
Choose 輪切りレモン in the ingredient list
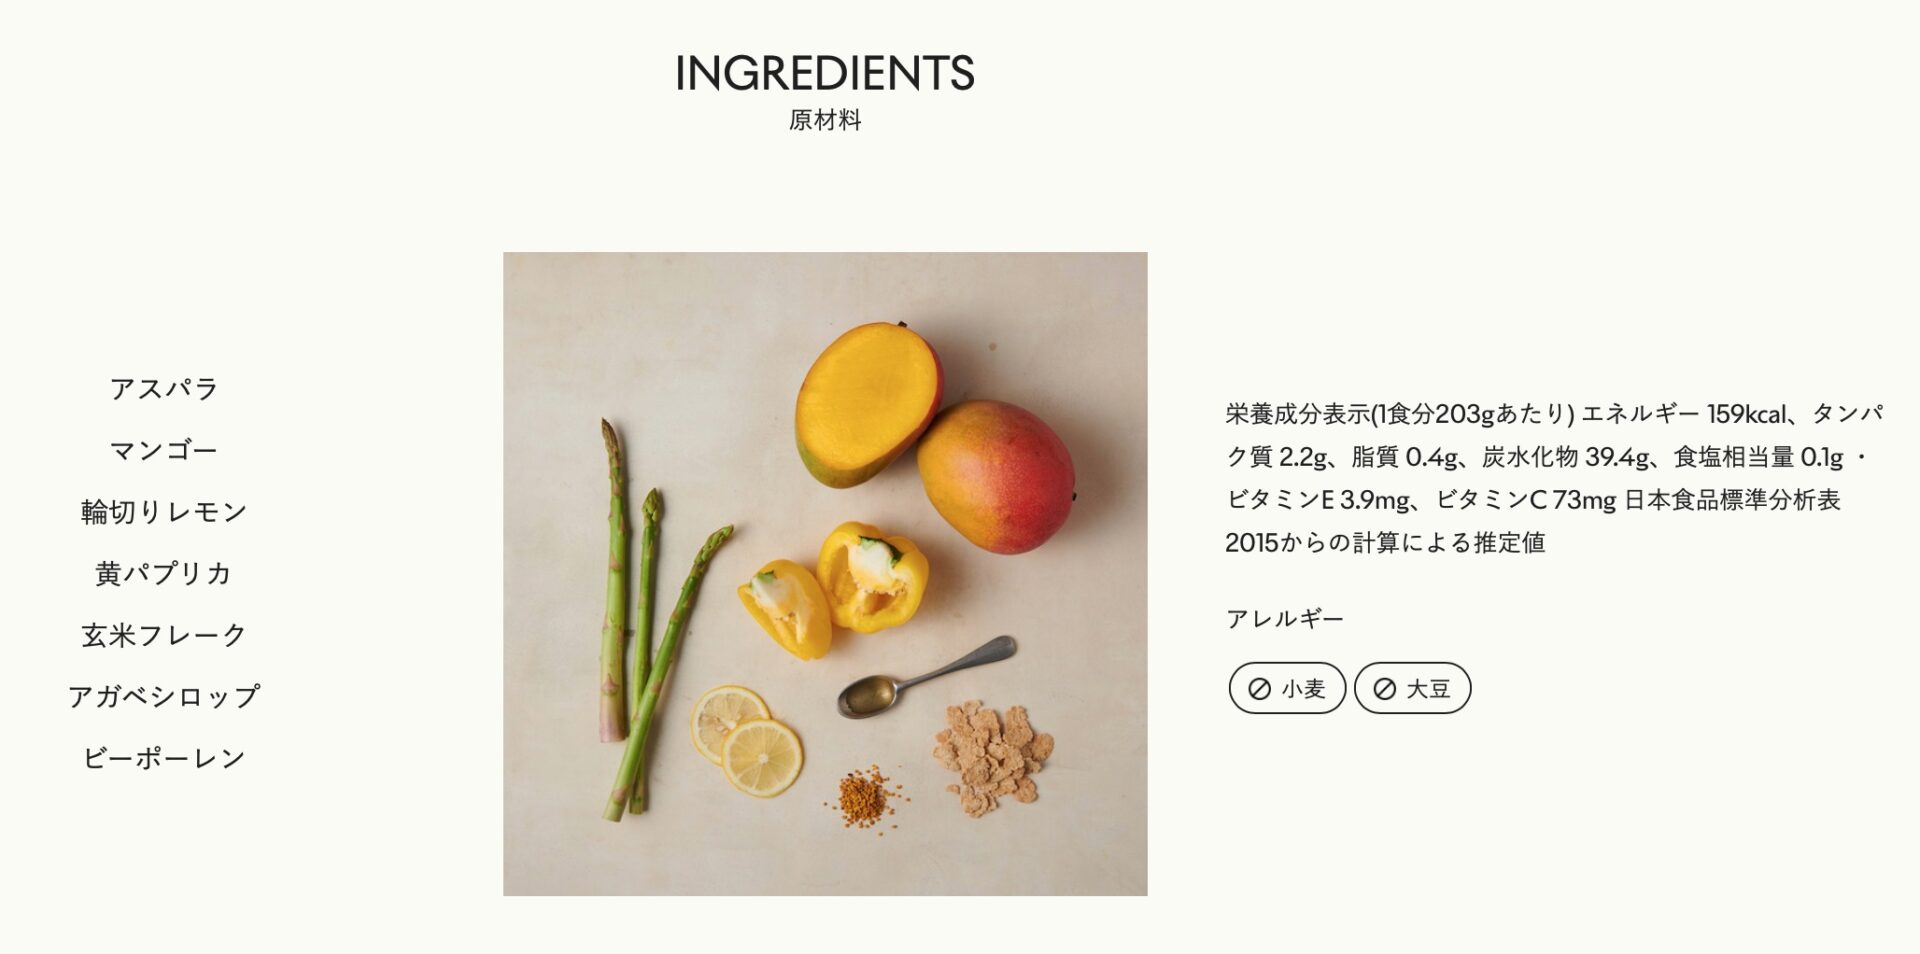tap(164, 512)
